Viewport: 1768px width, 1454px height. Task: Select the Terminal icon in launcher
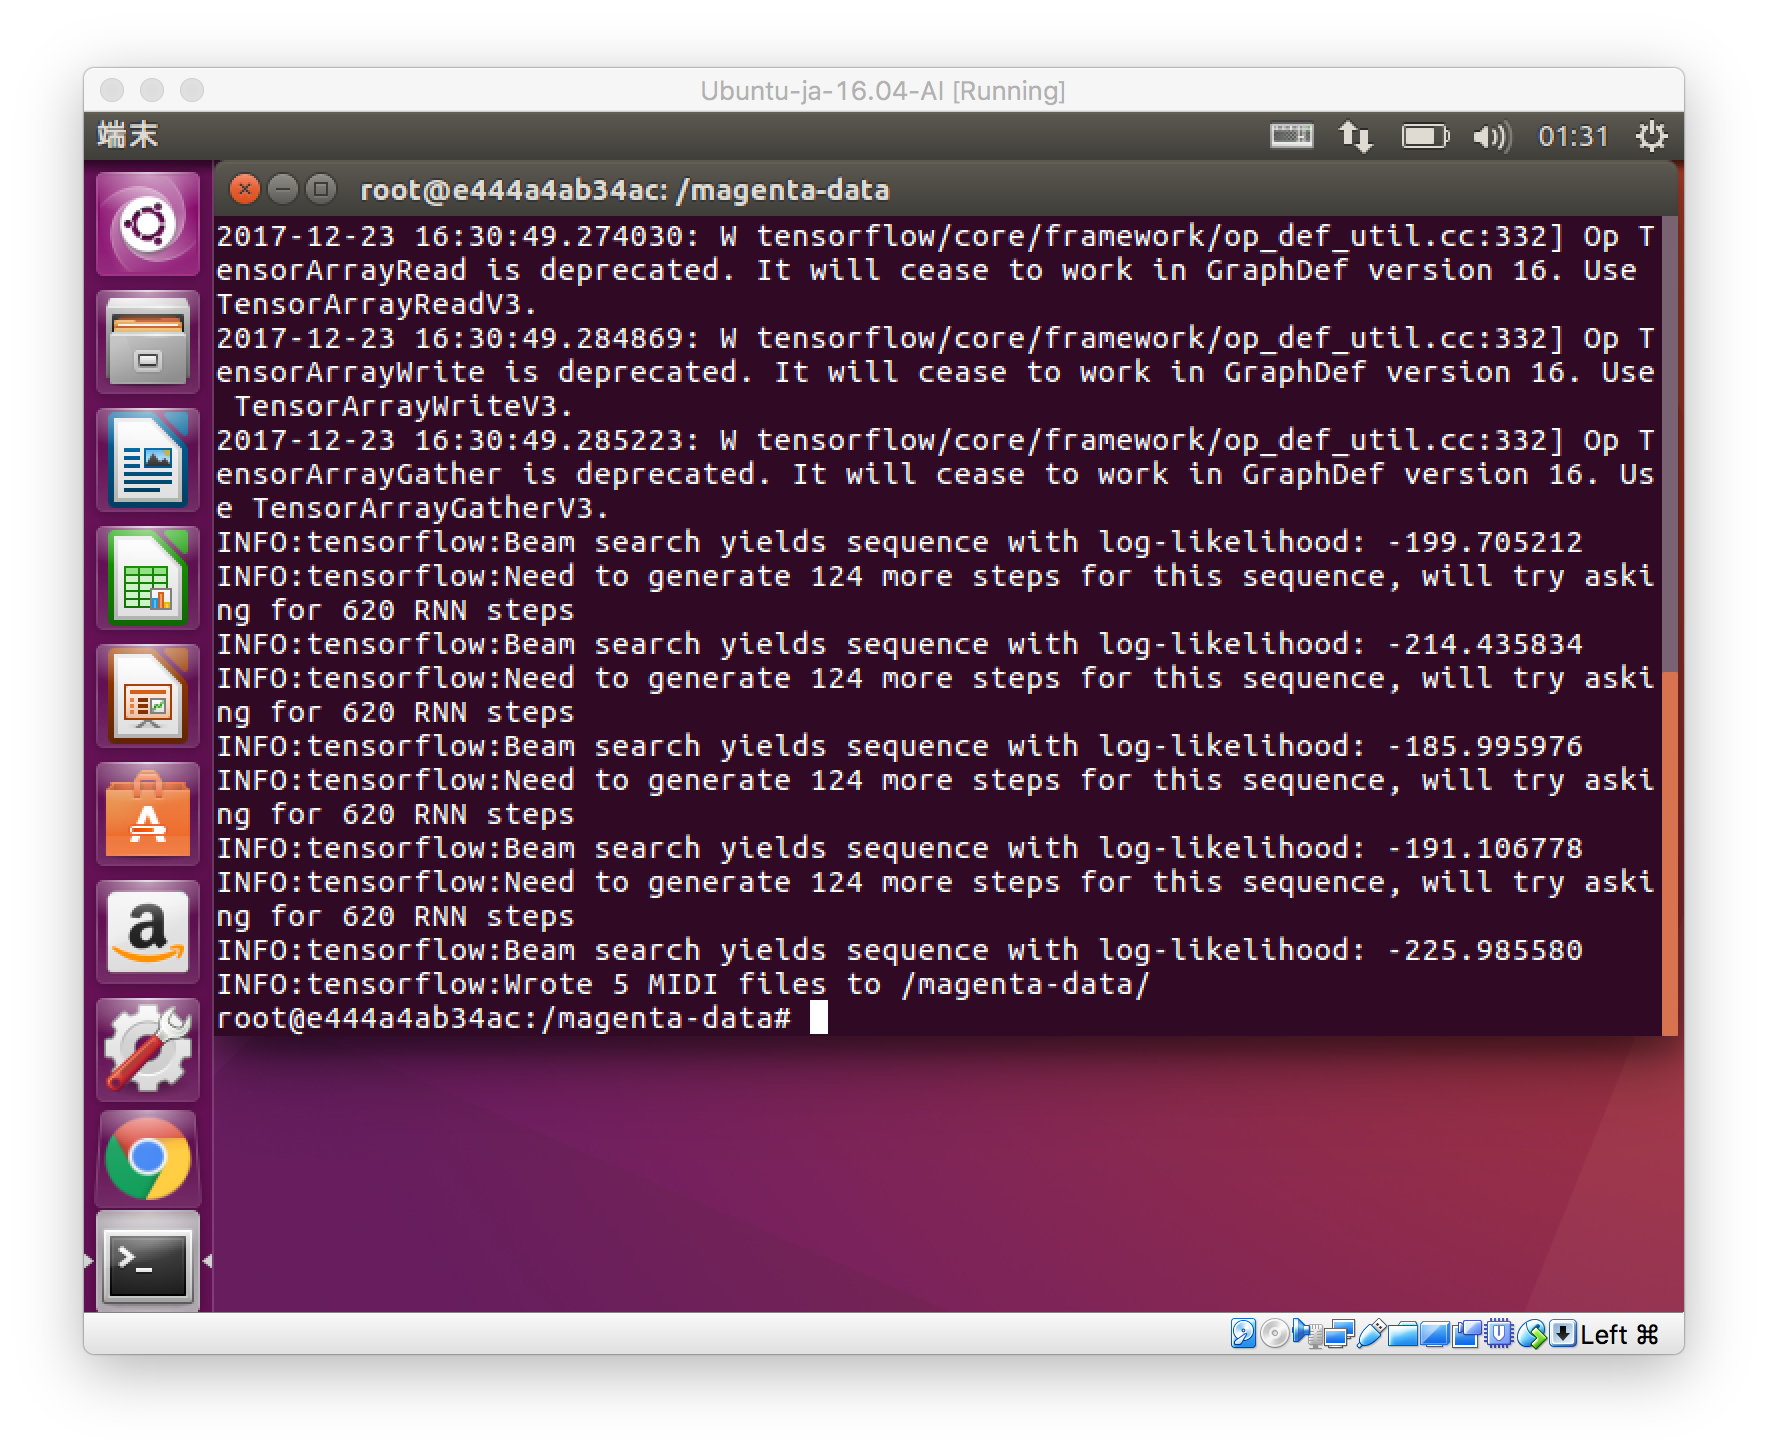point(148,1262)
